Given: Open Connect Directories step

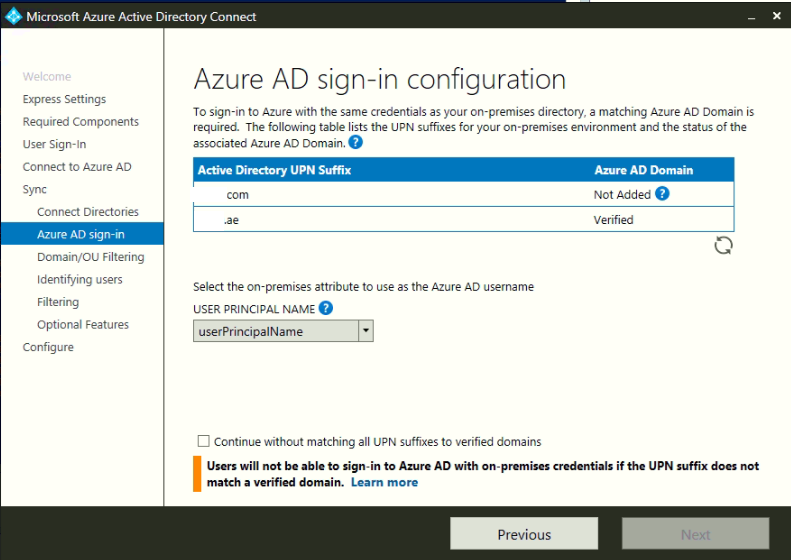Looking at the screenshot, I should pyautogui.click(x=88, y=212).
